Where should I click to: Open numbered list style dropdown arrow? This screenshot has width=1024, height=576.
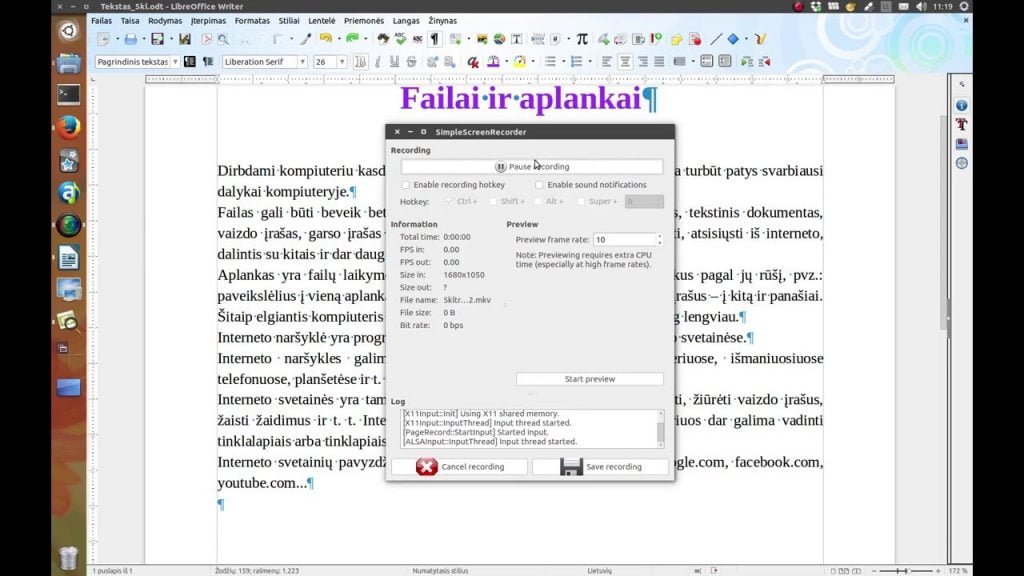590,61
